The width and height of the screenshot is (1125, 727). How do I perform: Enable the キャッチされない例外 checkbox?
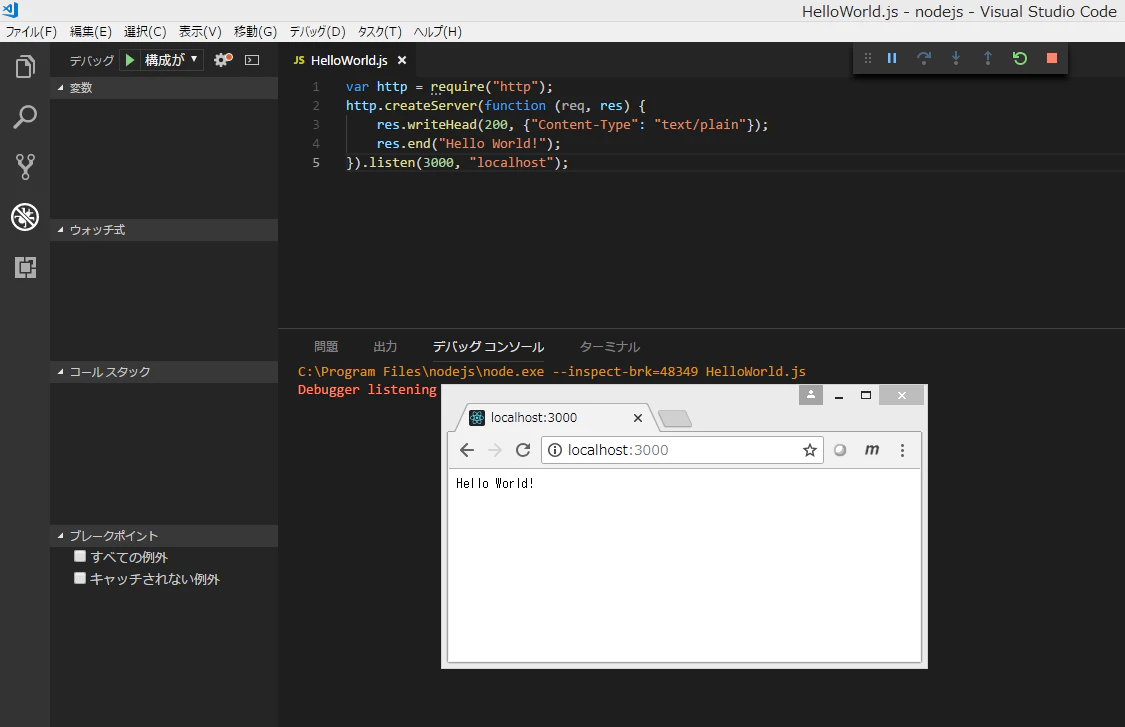pyautogui.click(x=80, y=578)
